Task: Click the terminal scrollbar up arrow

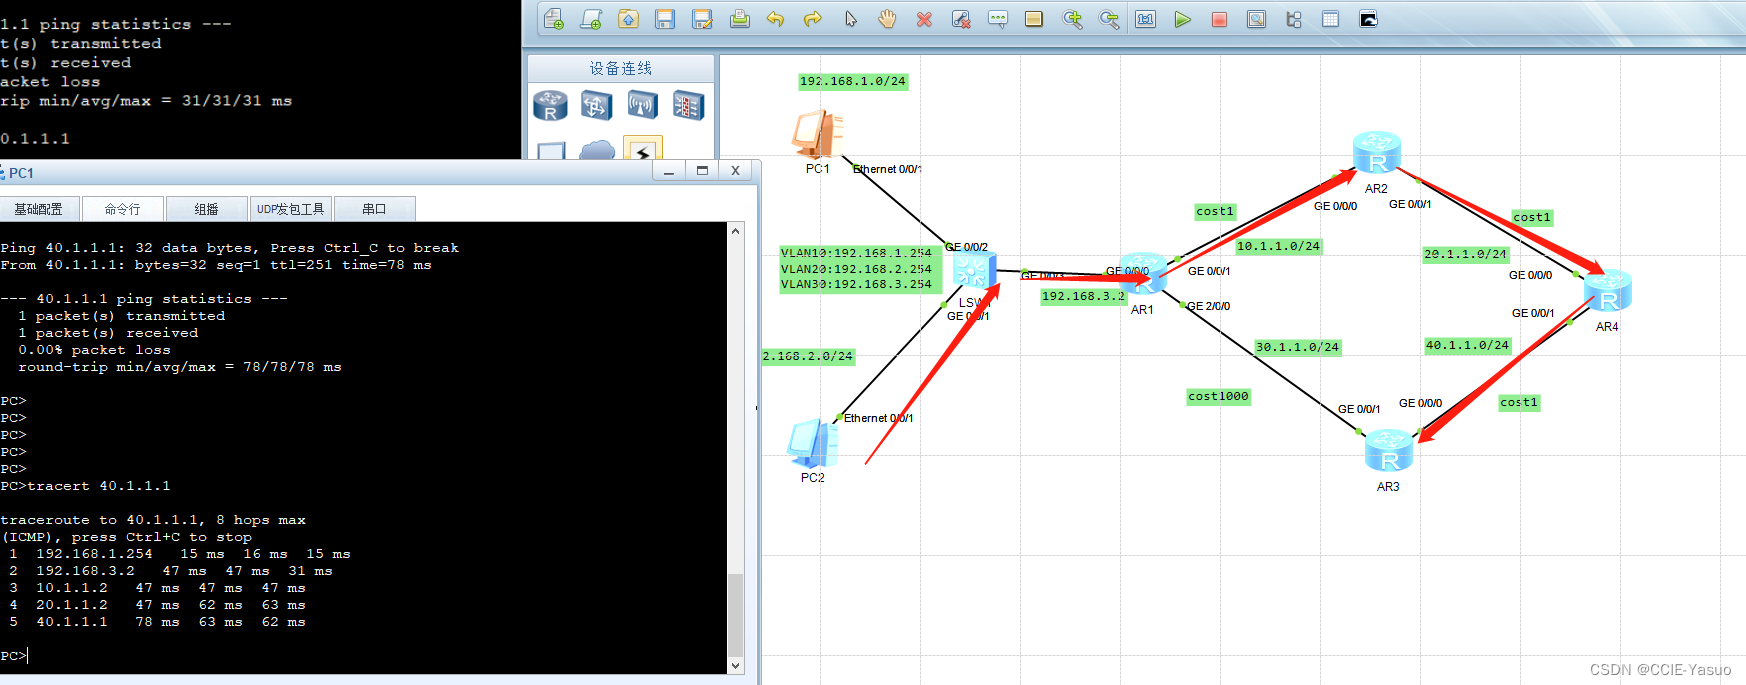Action: coord(736,231)
